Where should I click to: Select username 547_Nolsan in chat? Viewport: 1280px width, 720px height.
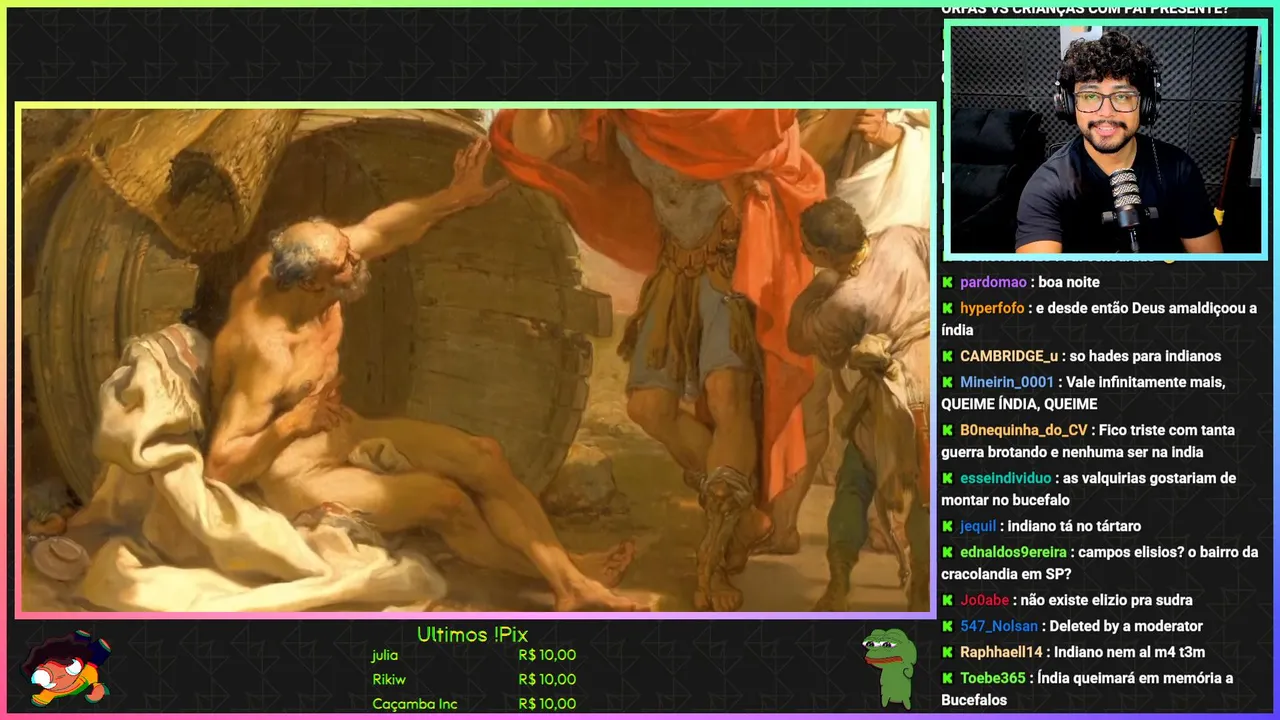[999, 627]
